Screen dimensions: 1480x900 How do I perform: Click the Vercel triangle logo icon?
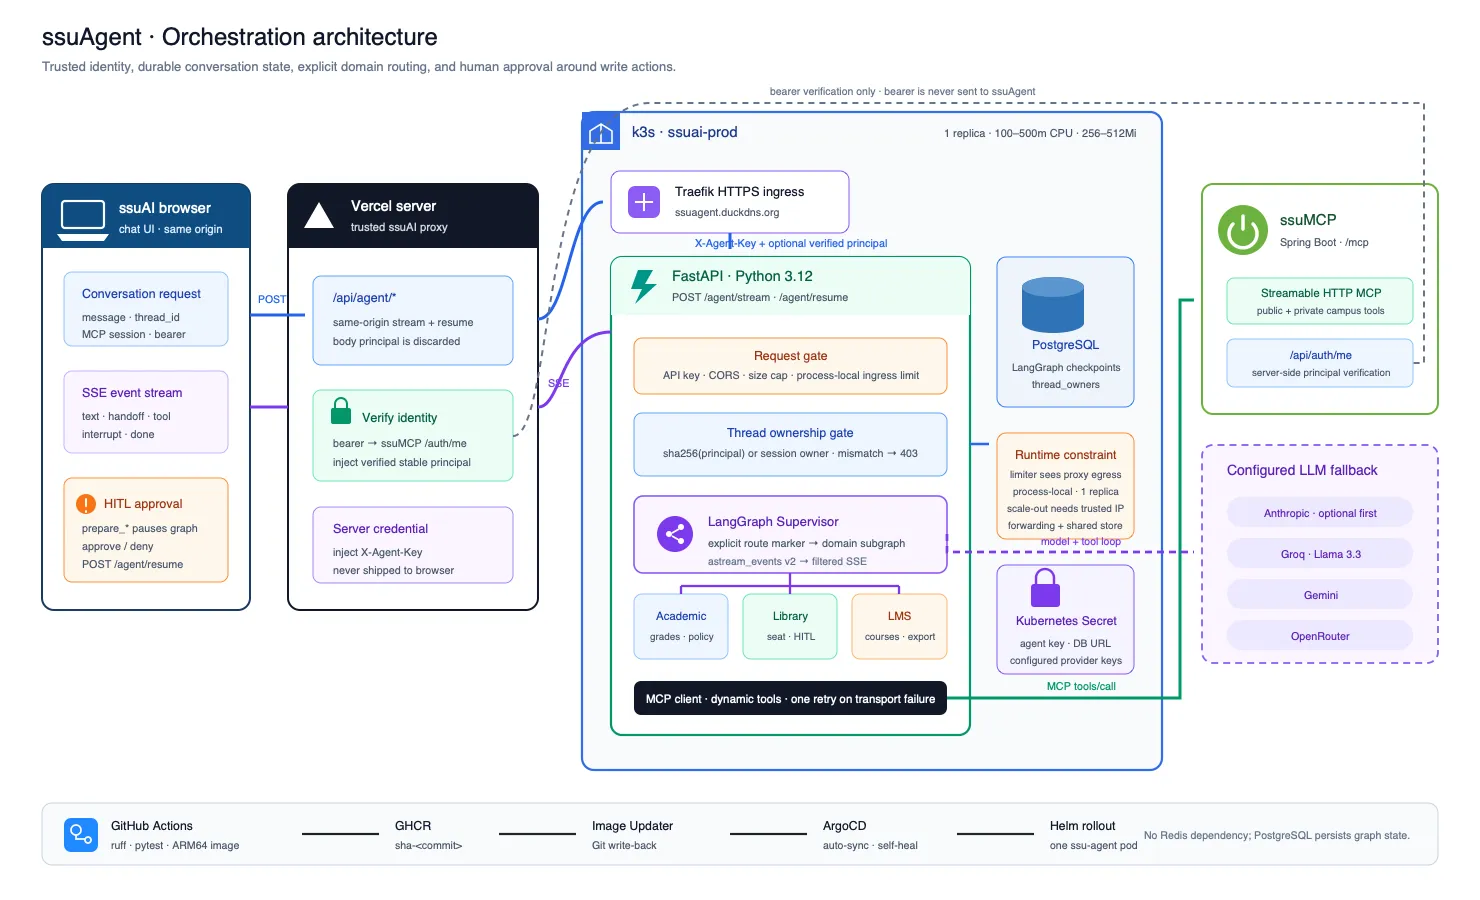[318, 215]
